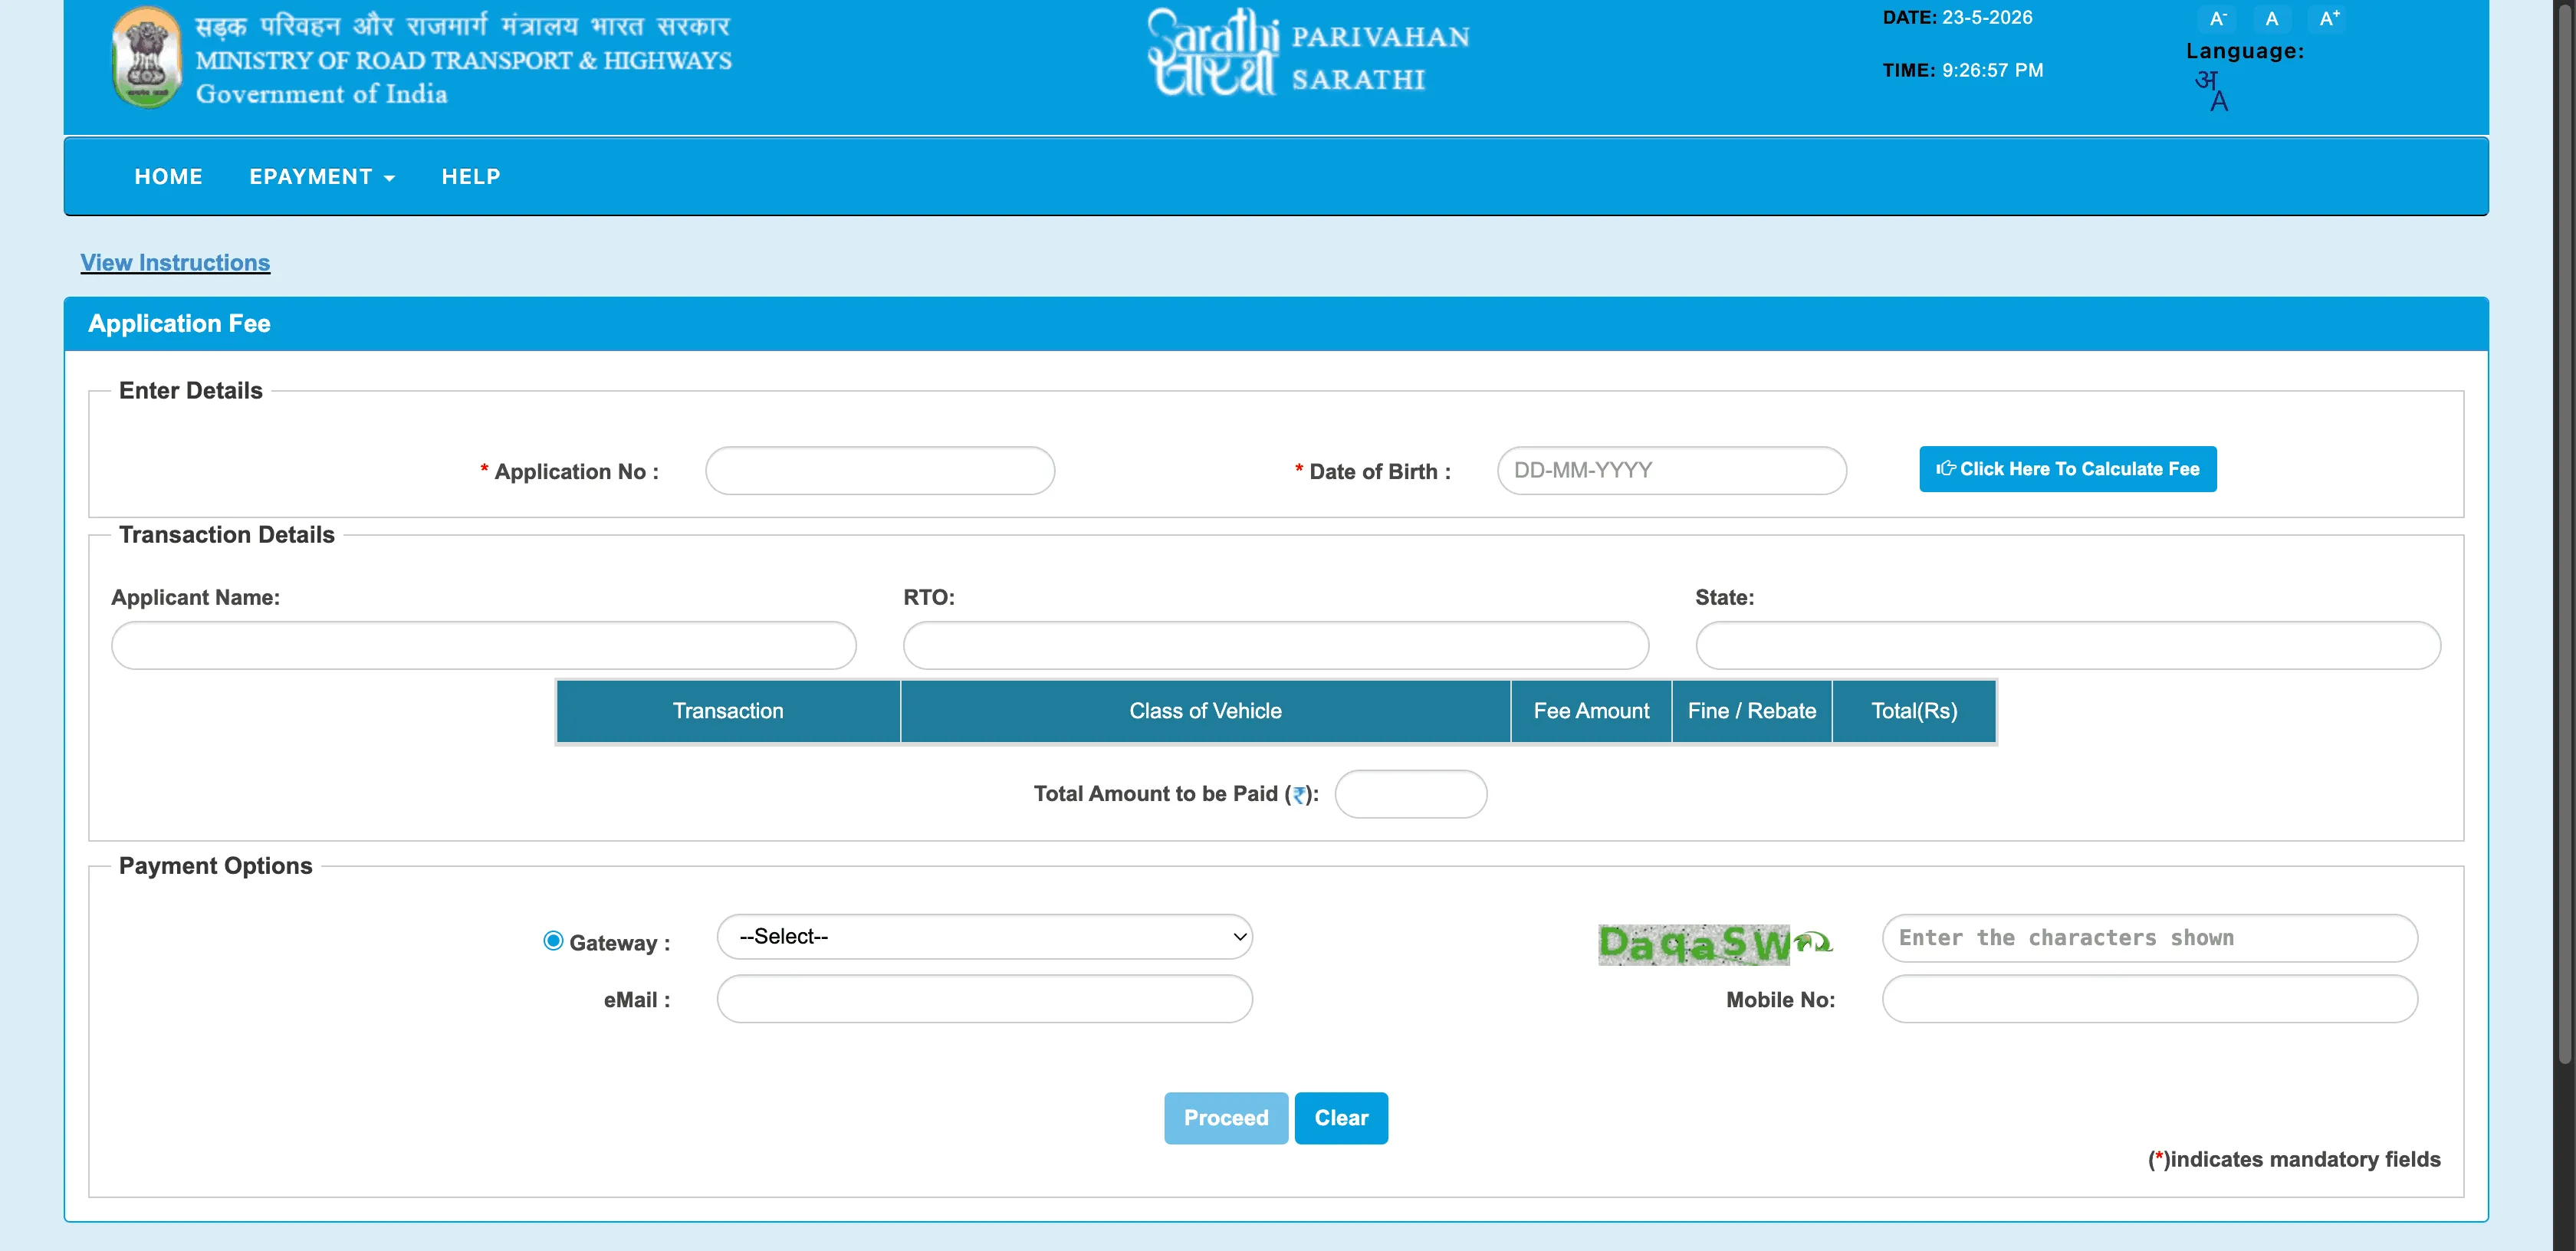Open the Gateway --Select-- dropdown
The height and width of the screenshot is (1251, 2576).
point(985,937)
